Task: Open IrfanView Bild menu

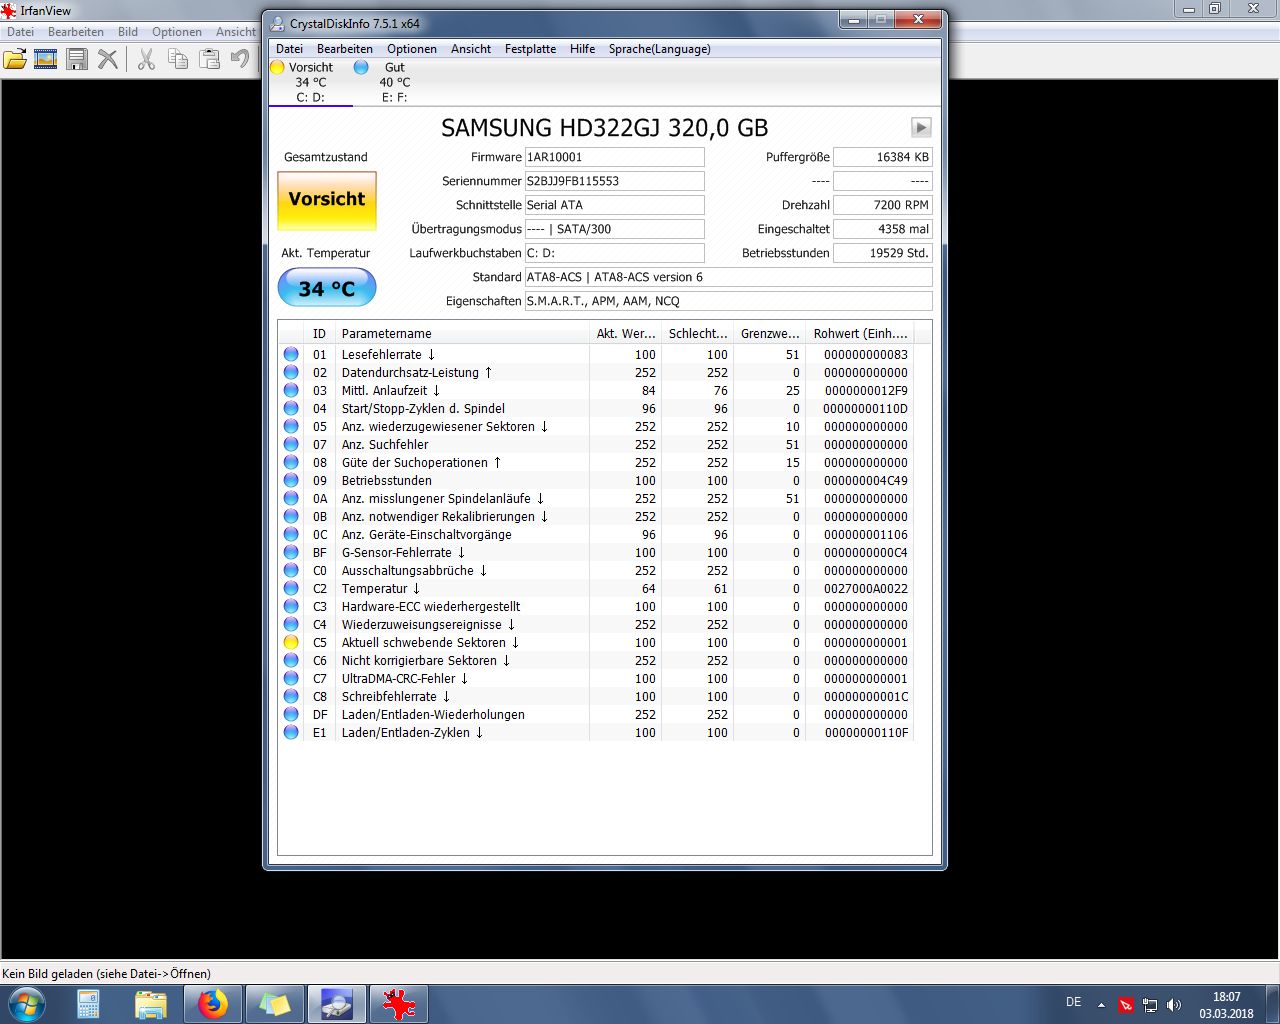Action: tap(128, 32)
